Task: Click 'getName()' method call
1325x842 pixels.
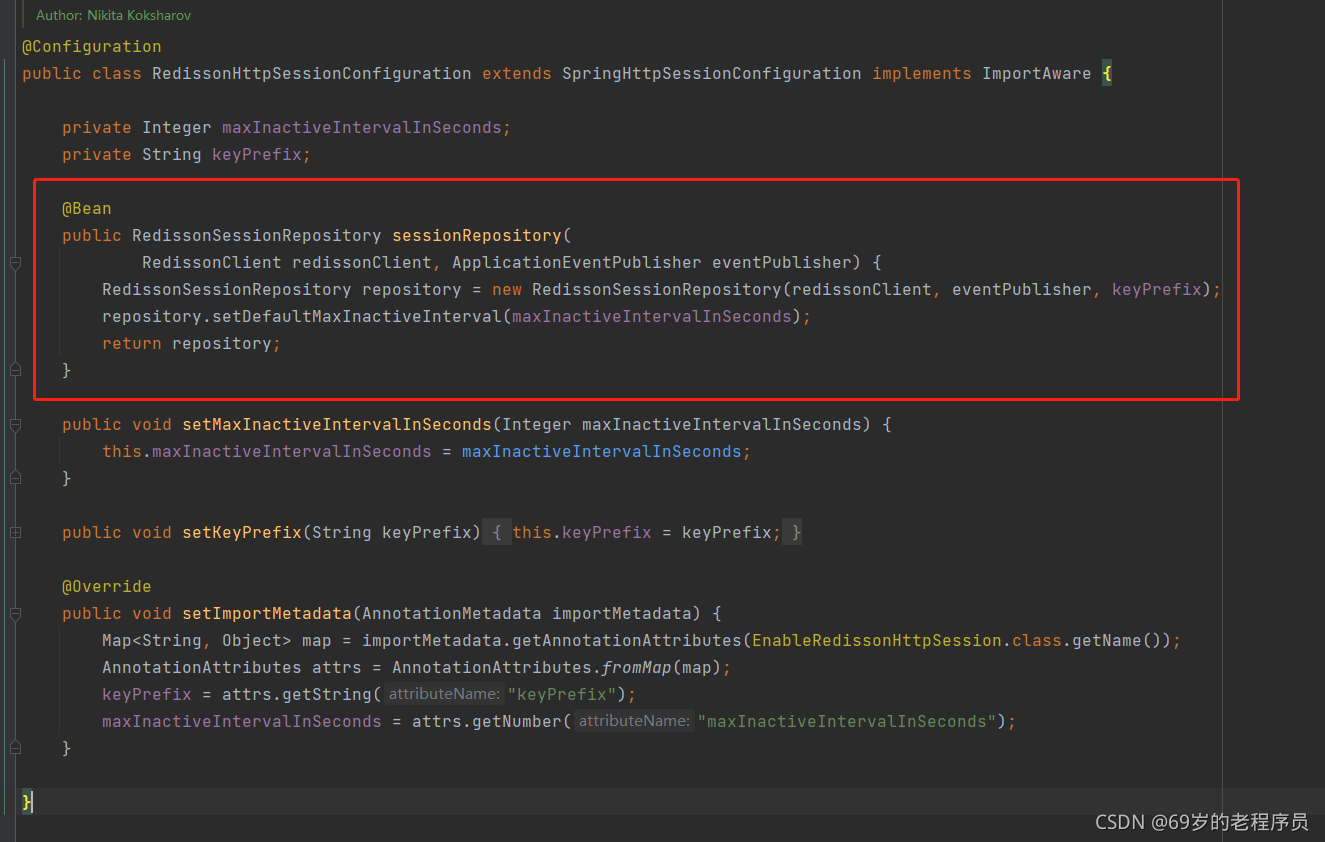Action: (1117, 641)
